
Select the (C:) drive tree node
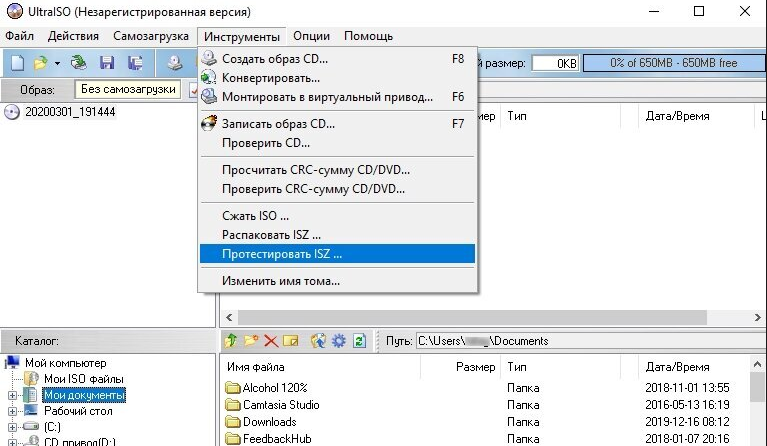pyautogui.click(x=52, y=427)
